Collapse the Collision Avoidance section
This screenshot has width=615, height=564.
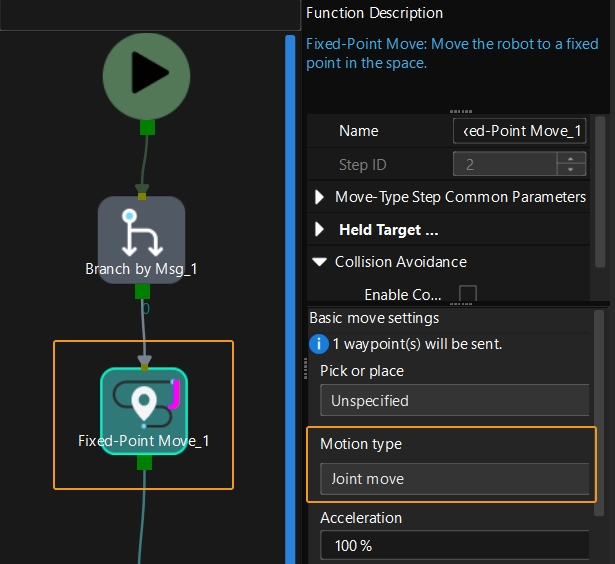(x=320, y=262)
